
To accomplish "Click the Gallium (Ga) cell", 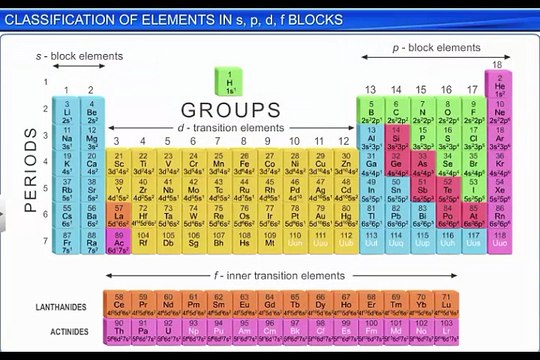I will 371,164.
